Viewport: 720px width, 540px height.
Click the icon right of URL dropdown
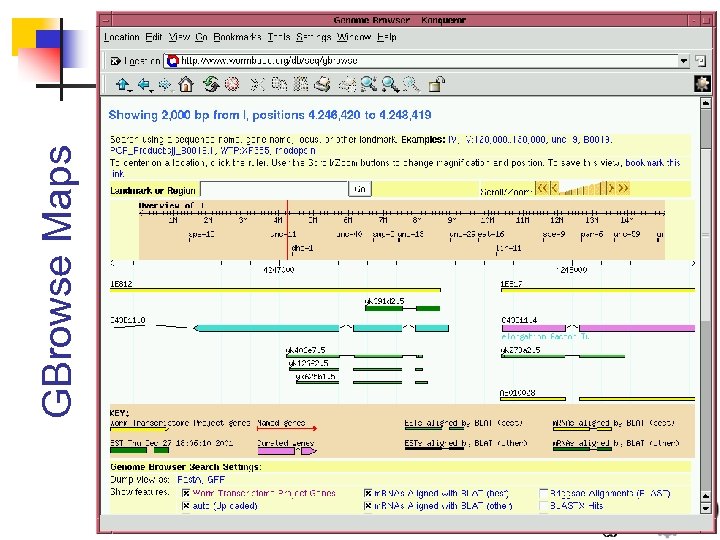click(x=700, y=60)
